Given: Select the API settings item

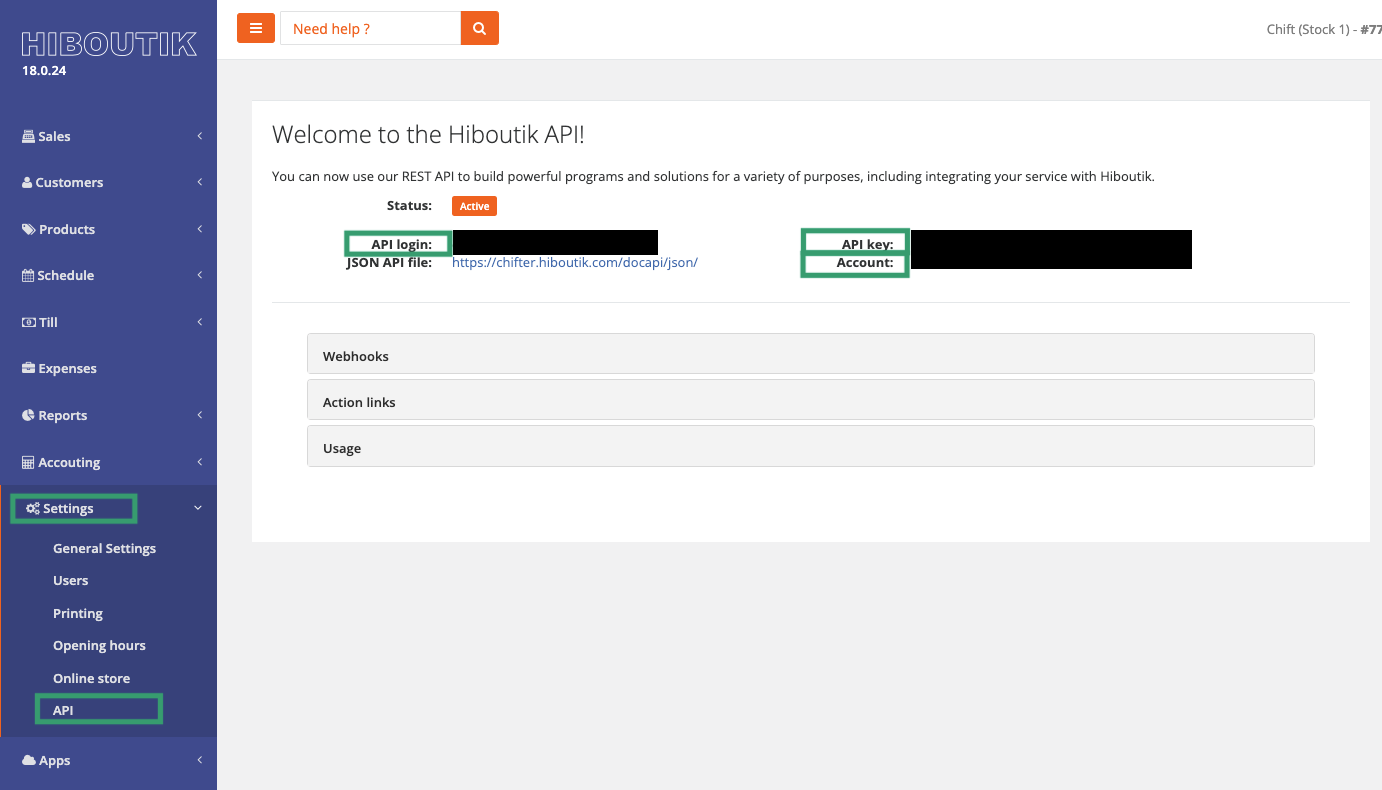Looking at the screenshot, I should point(63,710).
